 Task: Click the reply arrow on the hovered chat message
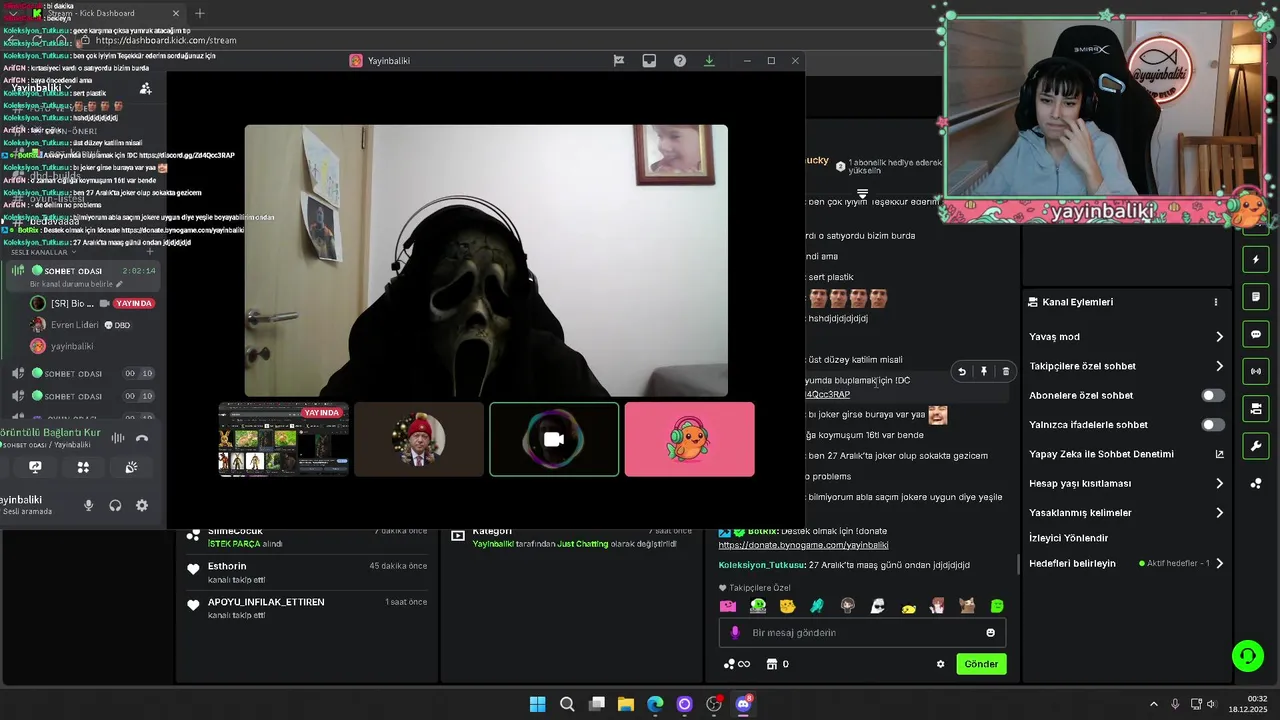click(962, 372)
